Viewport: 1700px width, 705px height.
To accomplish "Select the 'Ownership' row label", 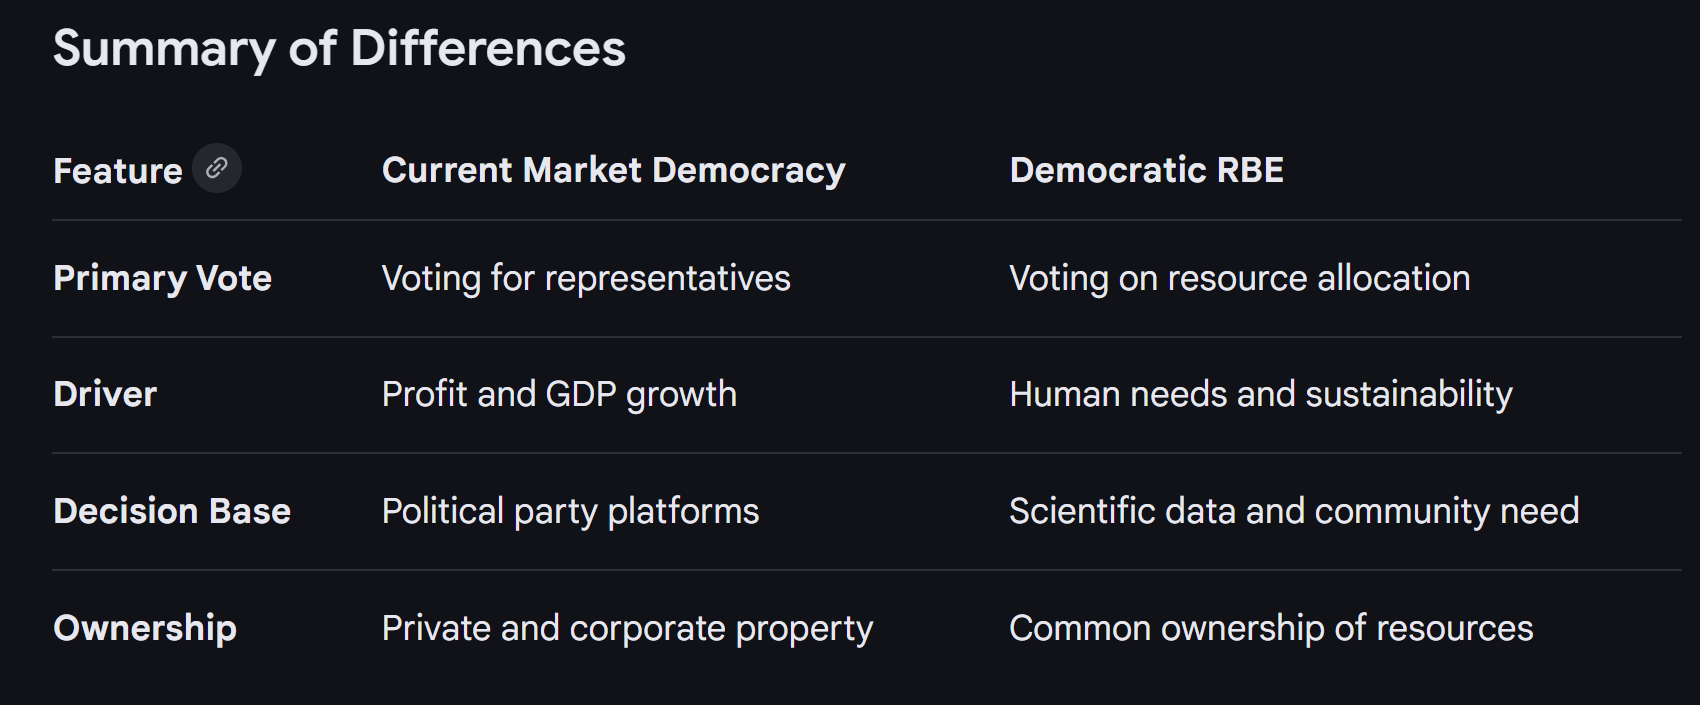I will 145,628.
